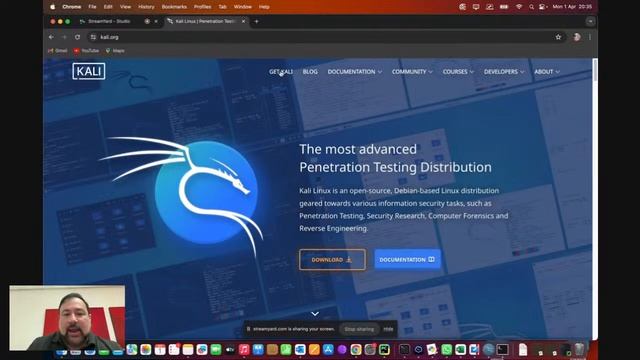The width and height of the screenshot is (640, 360).
Task: Click the blue DOCUMENTATION button
Action: (407, 260)
